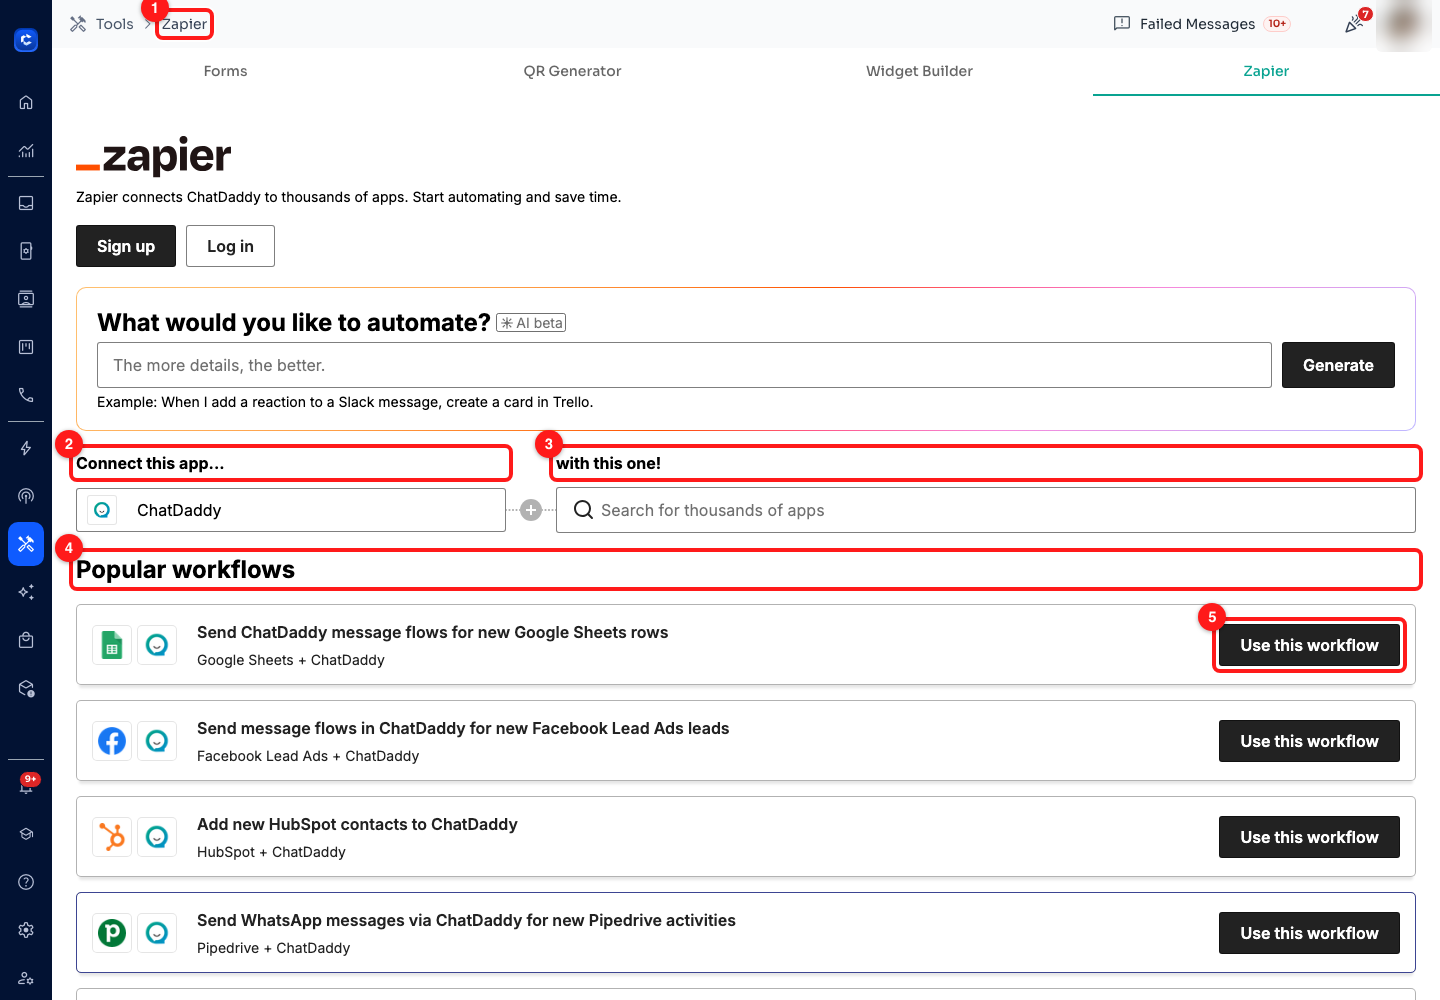Switch to the Forms tab
Image resolution: width=1440 pixels, height=1000 pixels.
(225, 71)
